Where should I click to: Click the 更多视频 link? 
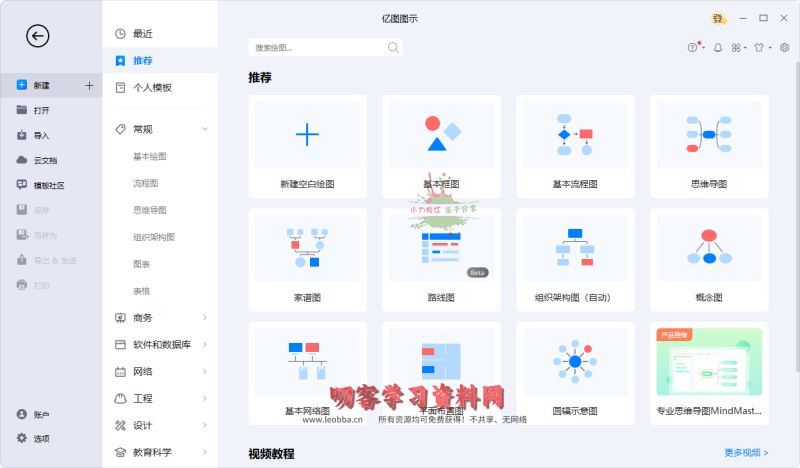coord(746,453)
